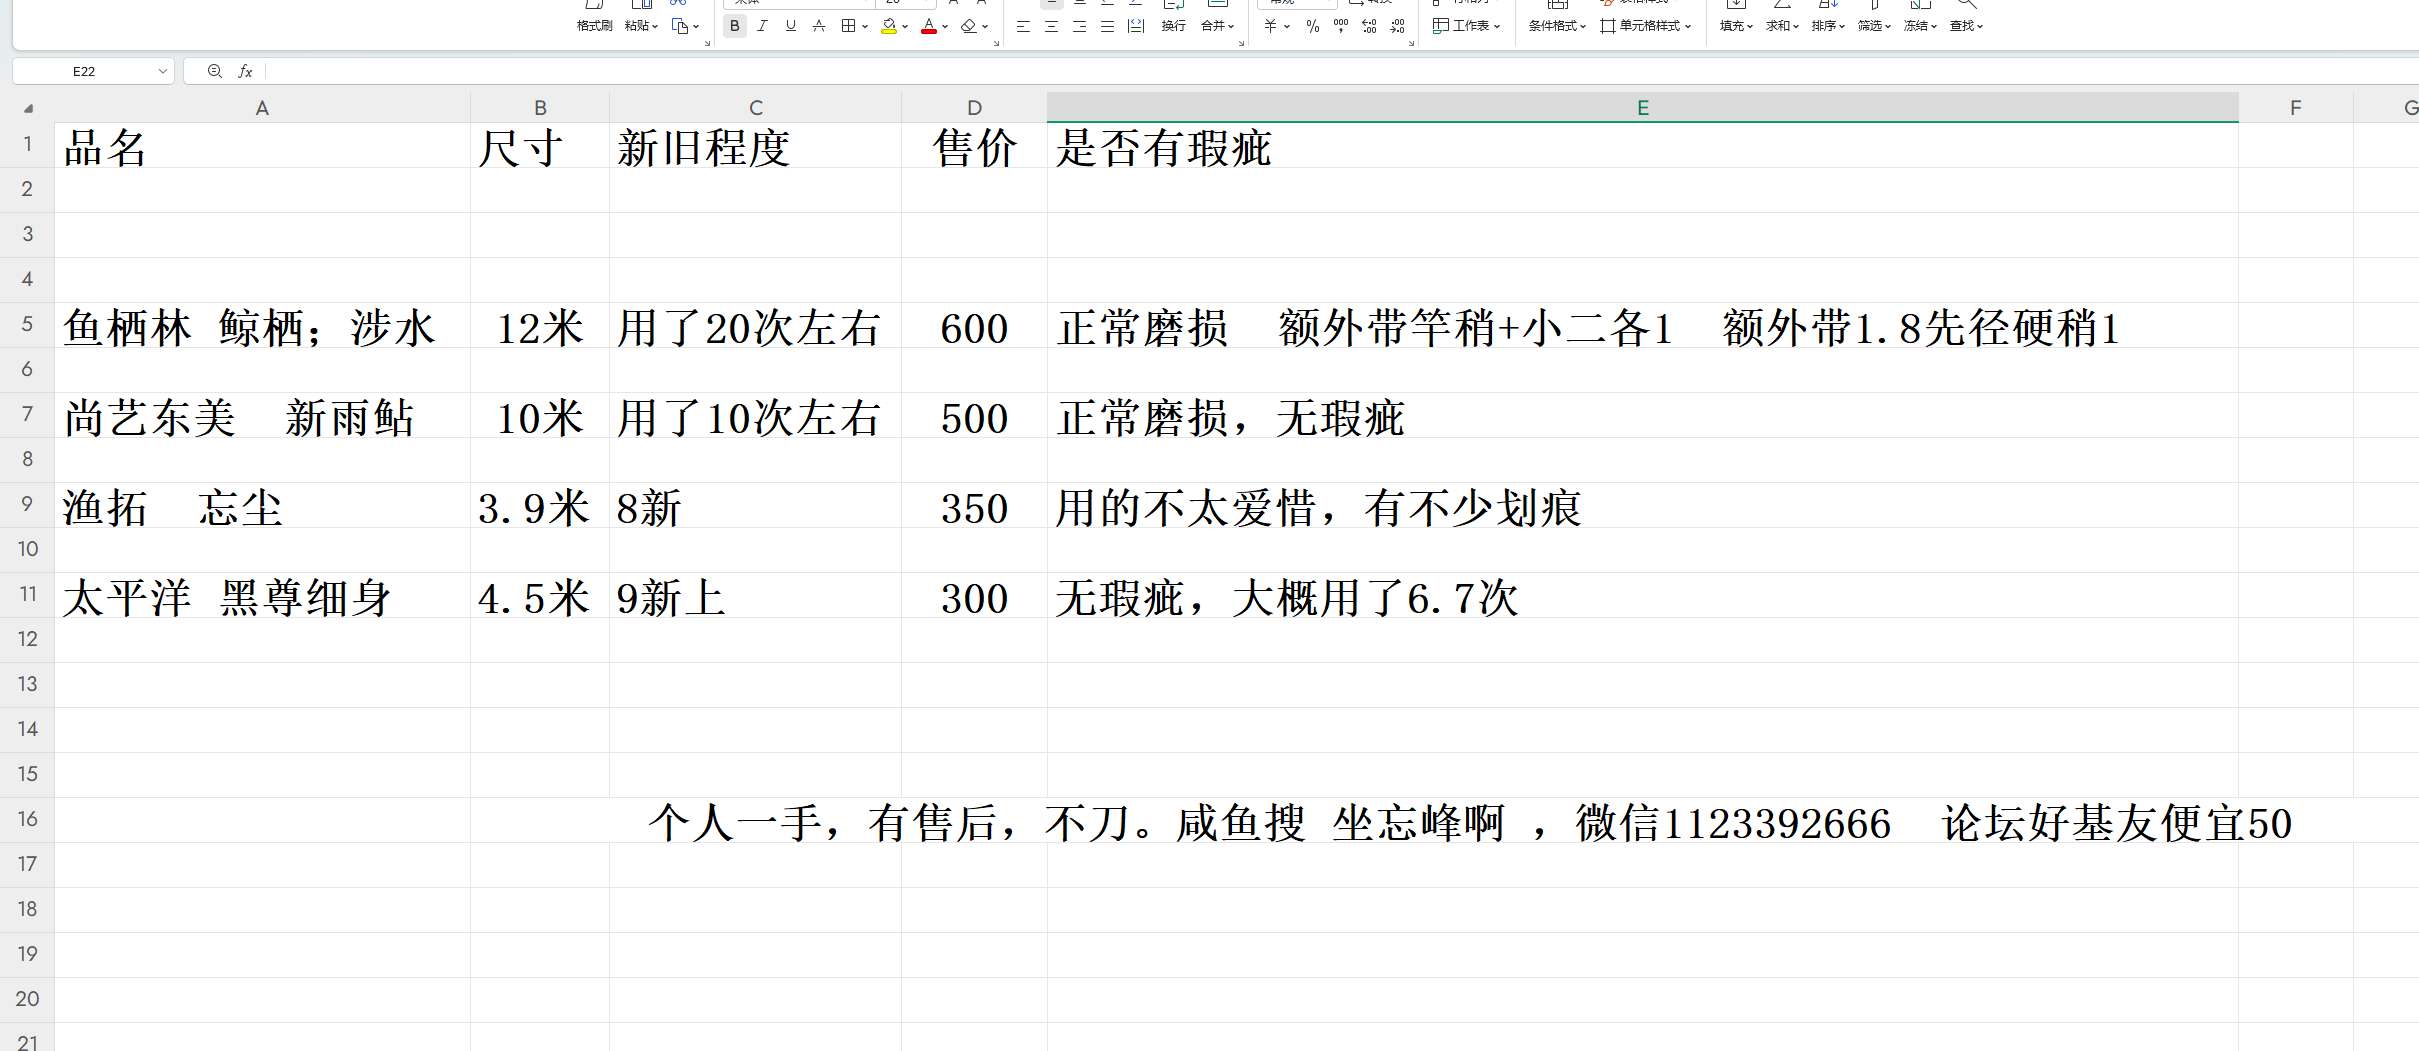Toggle Italic formatting button
The image size is (2419, 1051).
[x=763, y=26]
